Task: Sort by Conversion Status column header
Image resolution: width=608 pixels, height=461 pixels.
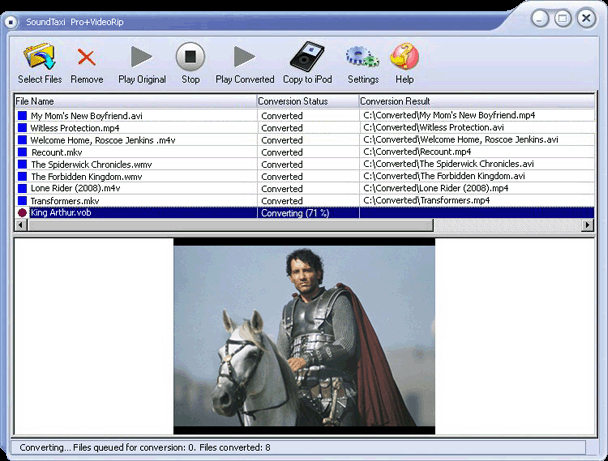Action: pos(308,101)
